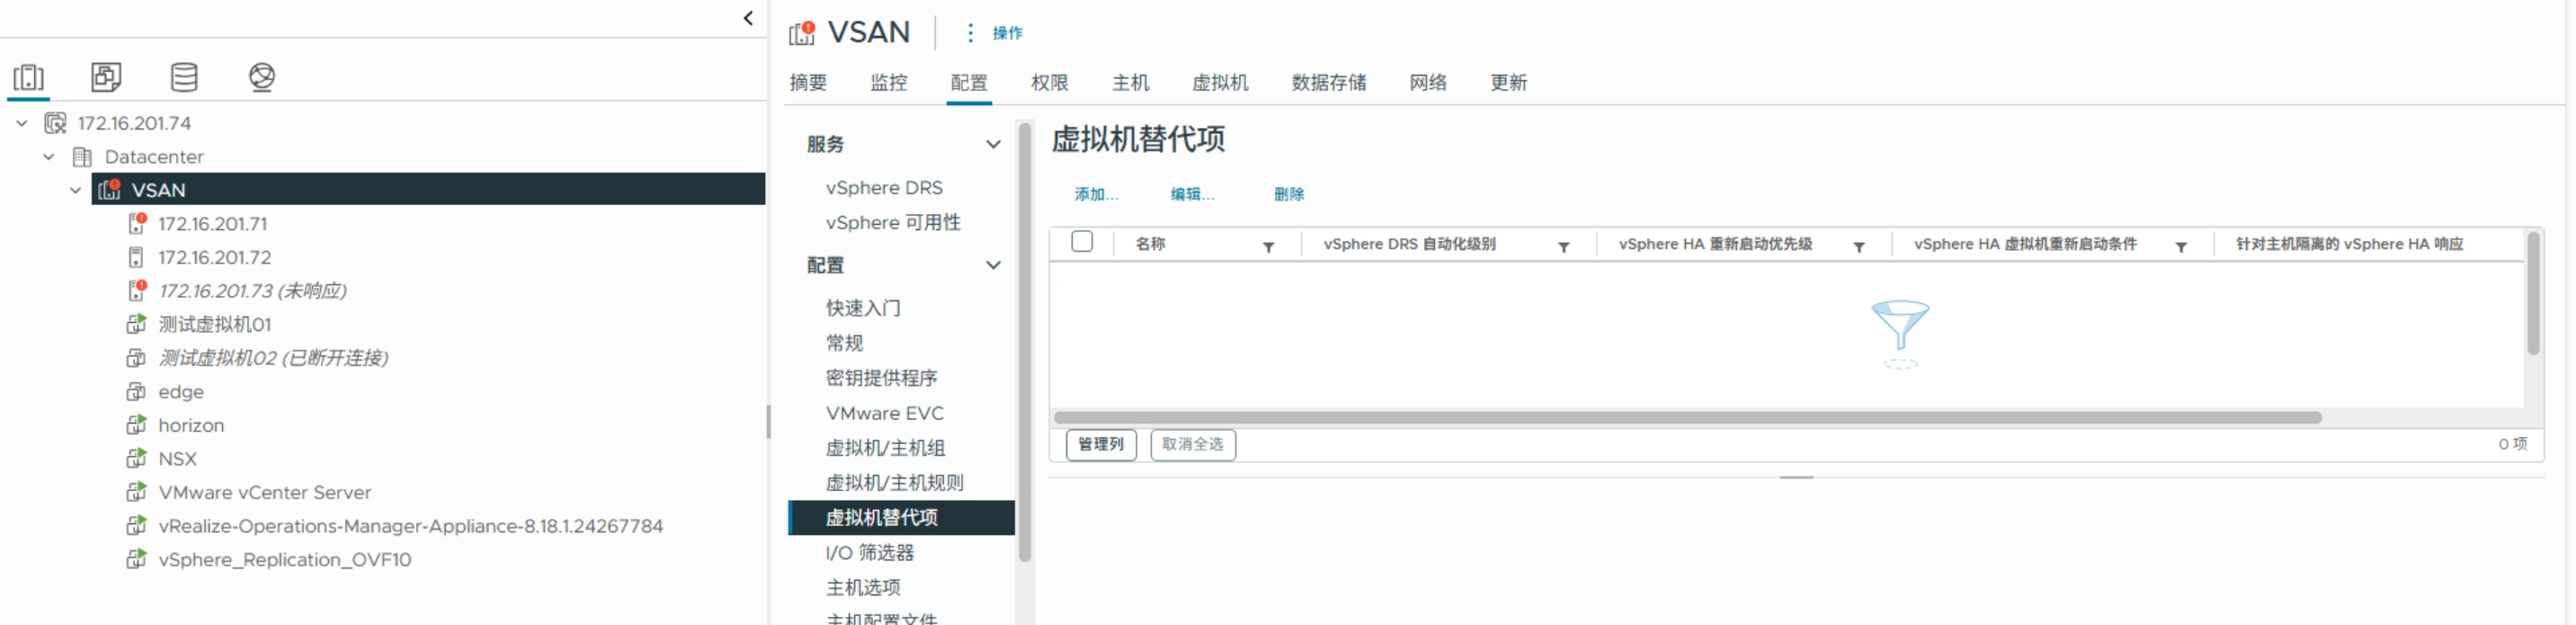
Task: Open the Networking inventory view icon
Action: 262,77
